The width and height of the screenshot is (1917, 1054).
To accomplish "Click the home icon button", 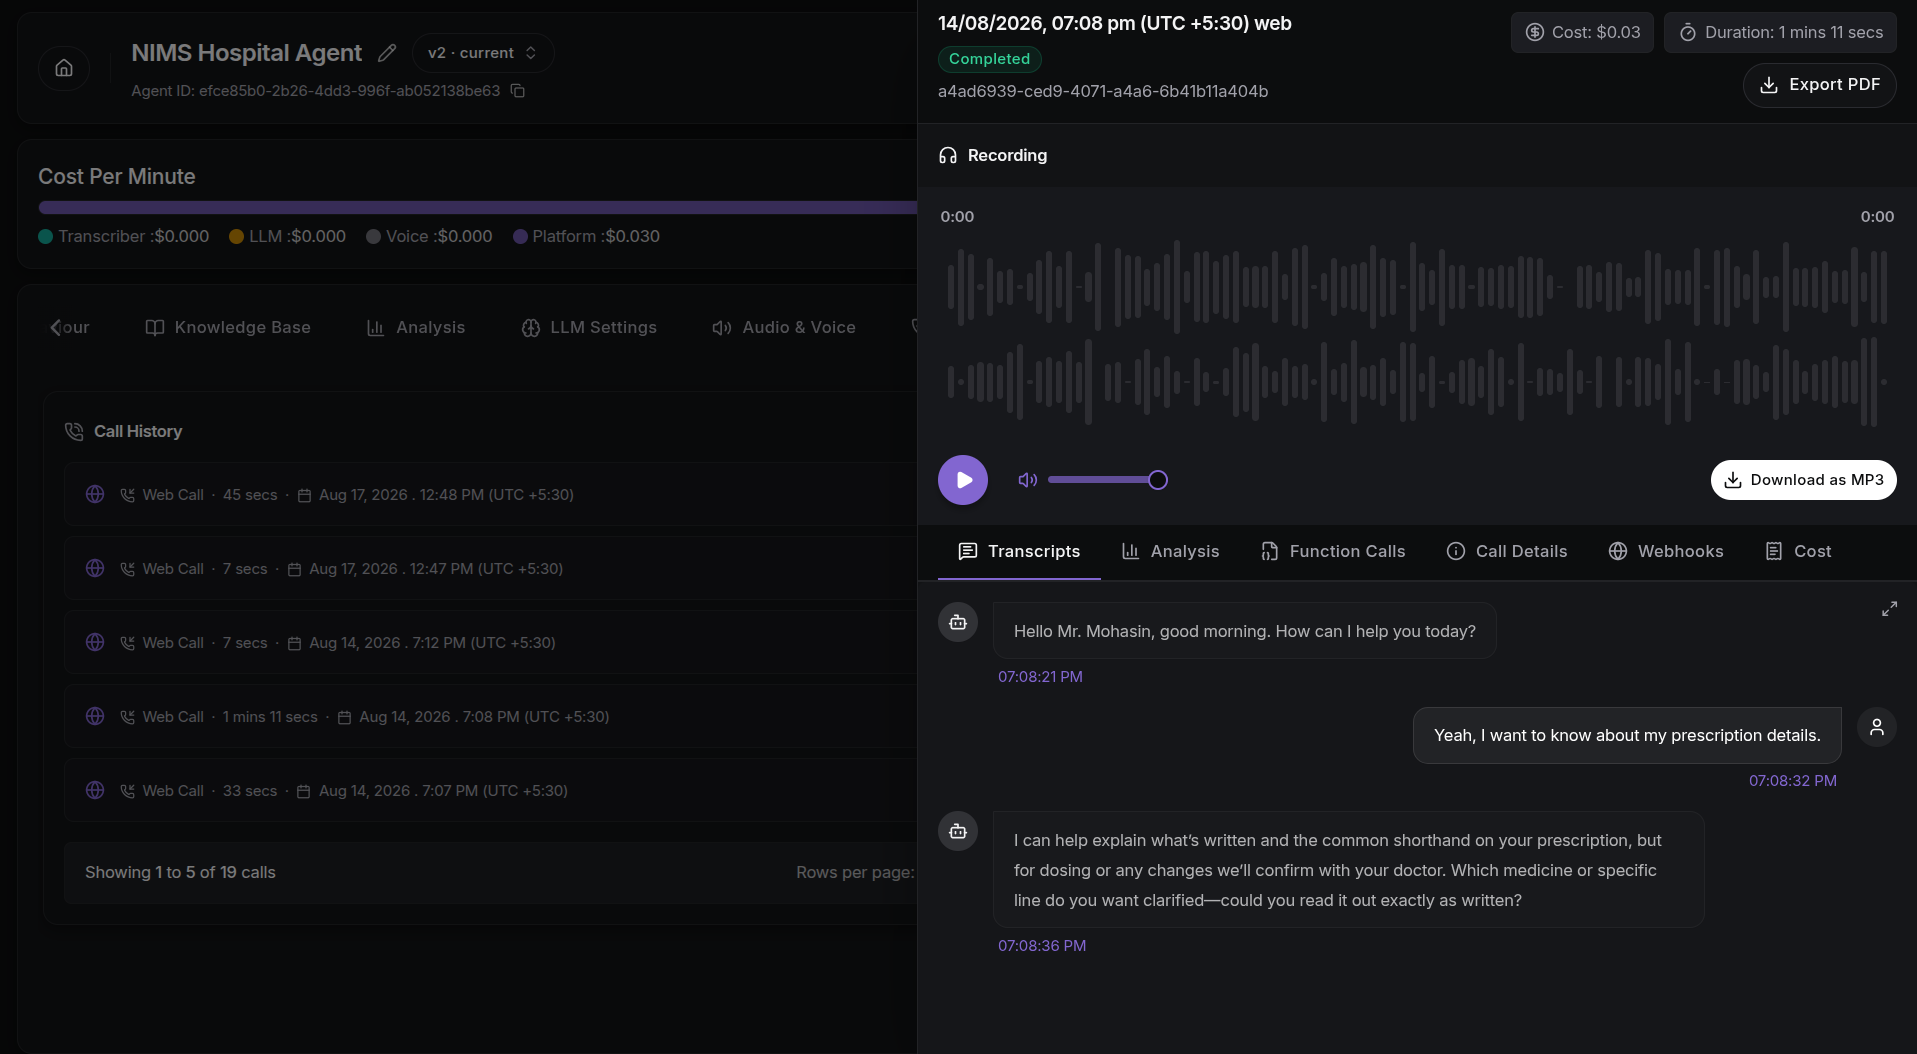I will point(64,68).
